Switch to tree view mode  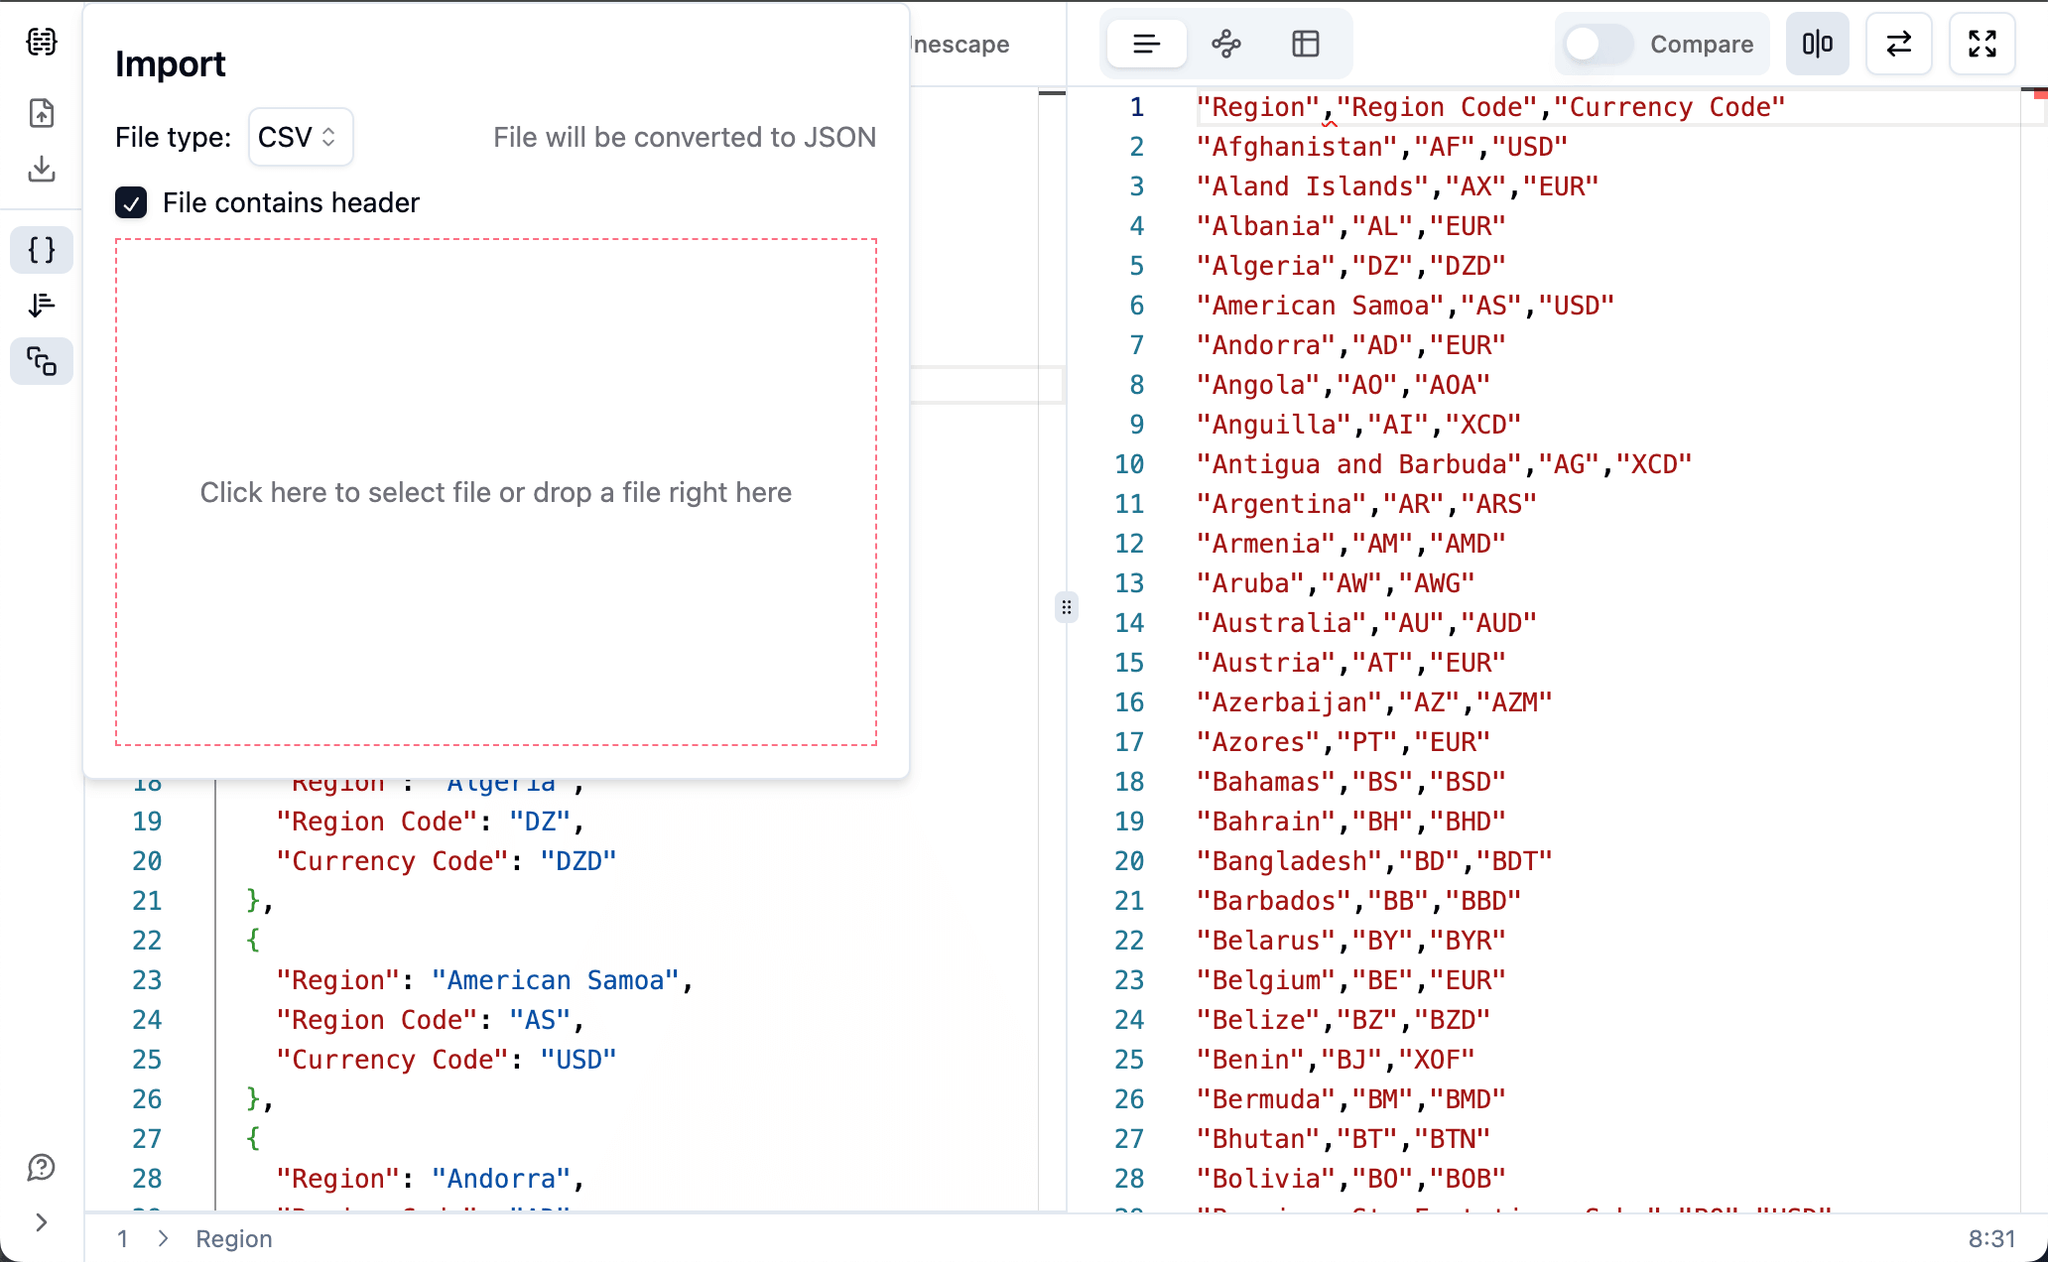pyautogui.click(x=1225, y=43)
